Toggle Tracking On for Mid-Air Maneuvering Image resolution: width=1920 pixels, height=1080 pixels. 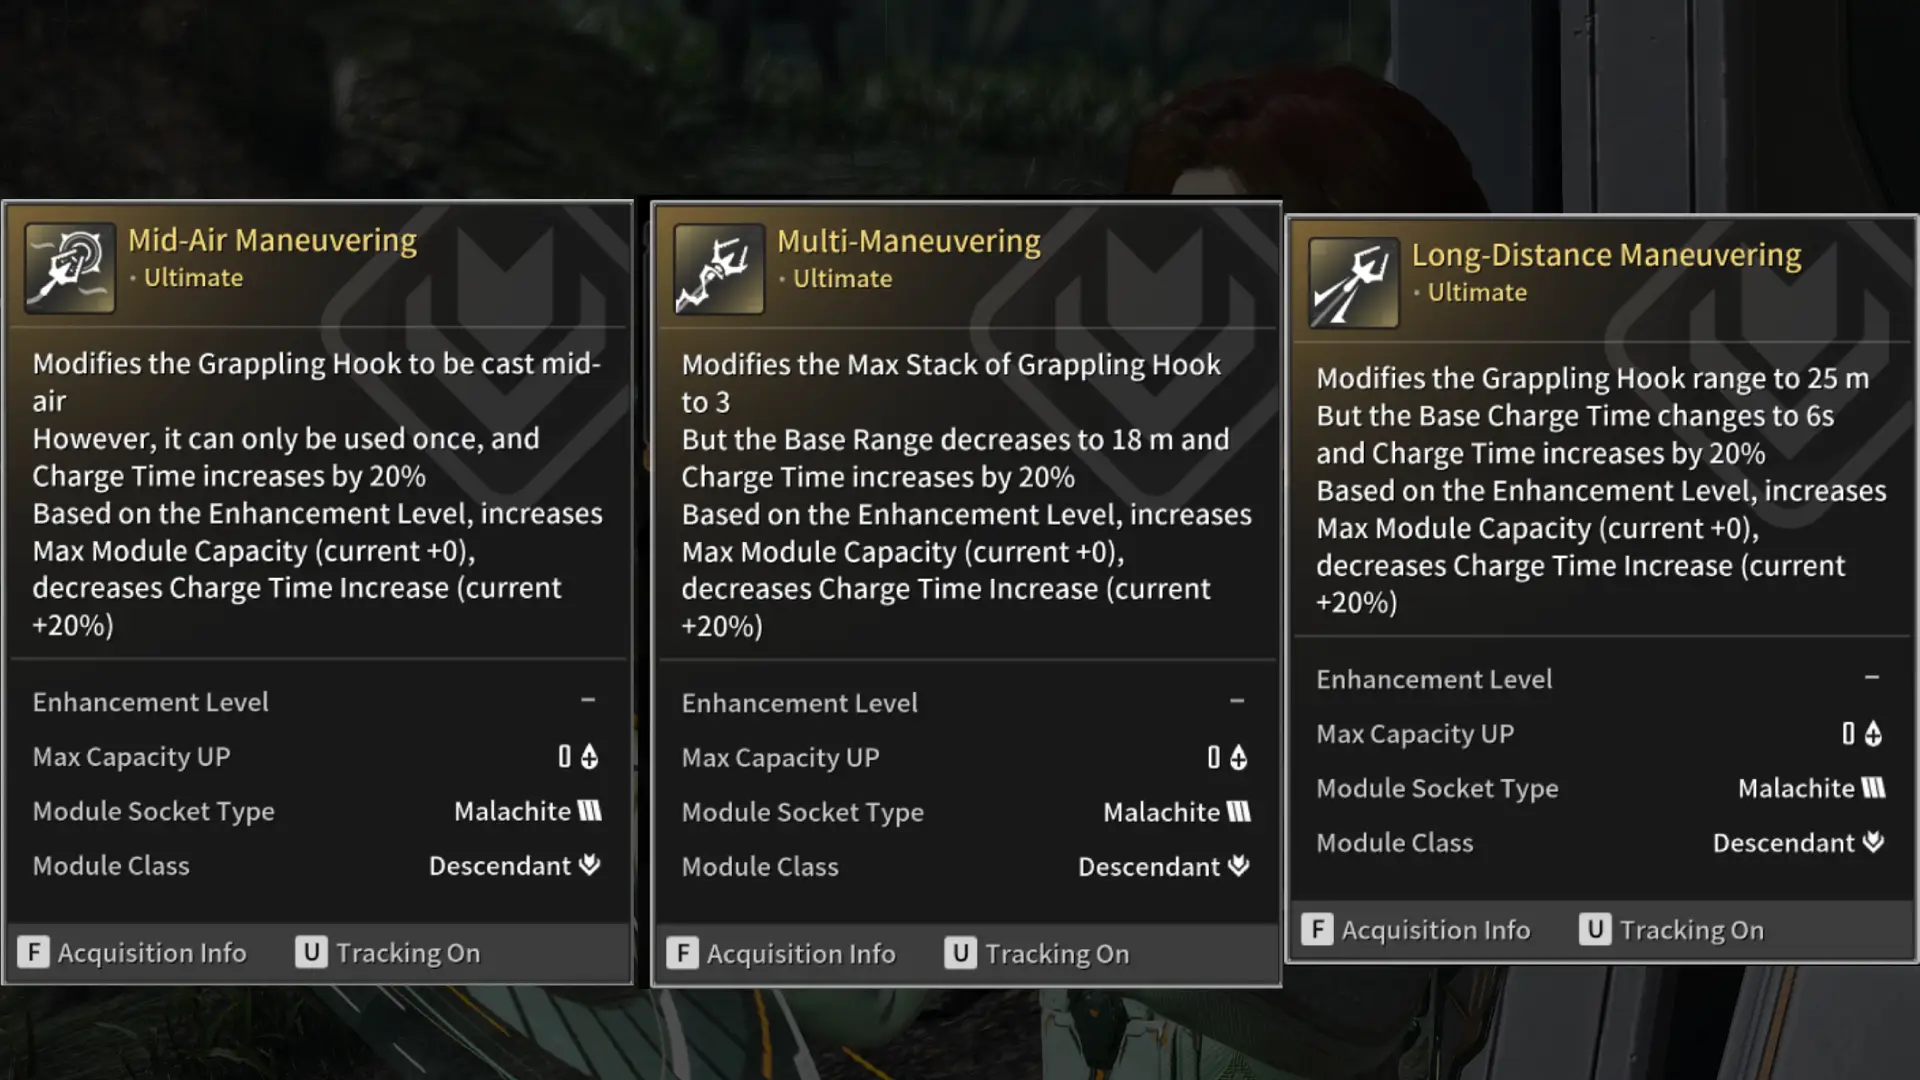click(x=388, y=953)
